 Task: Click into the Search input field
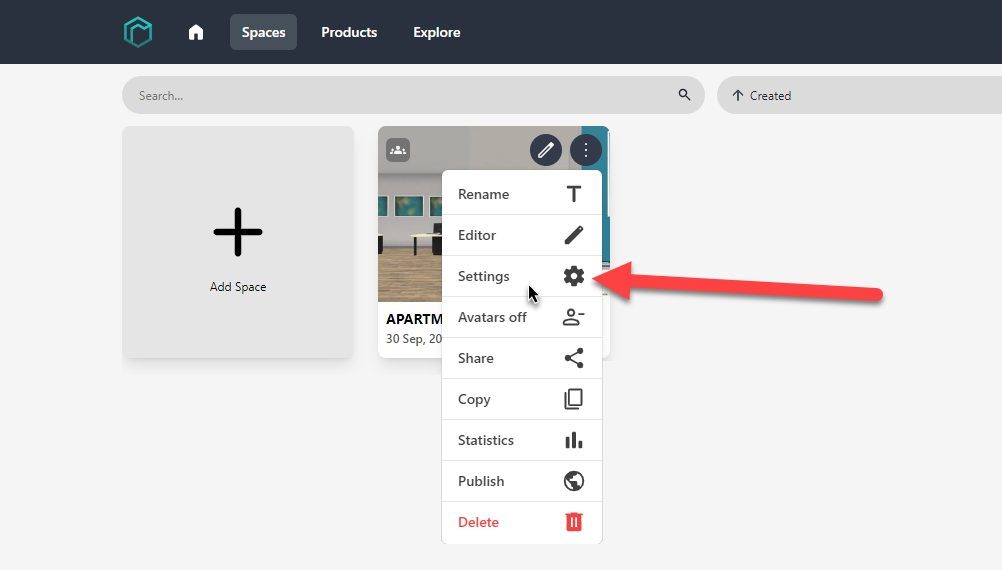click(x=400, y=96)
